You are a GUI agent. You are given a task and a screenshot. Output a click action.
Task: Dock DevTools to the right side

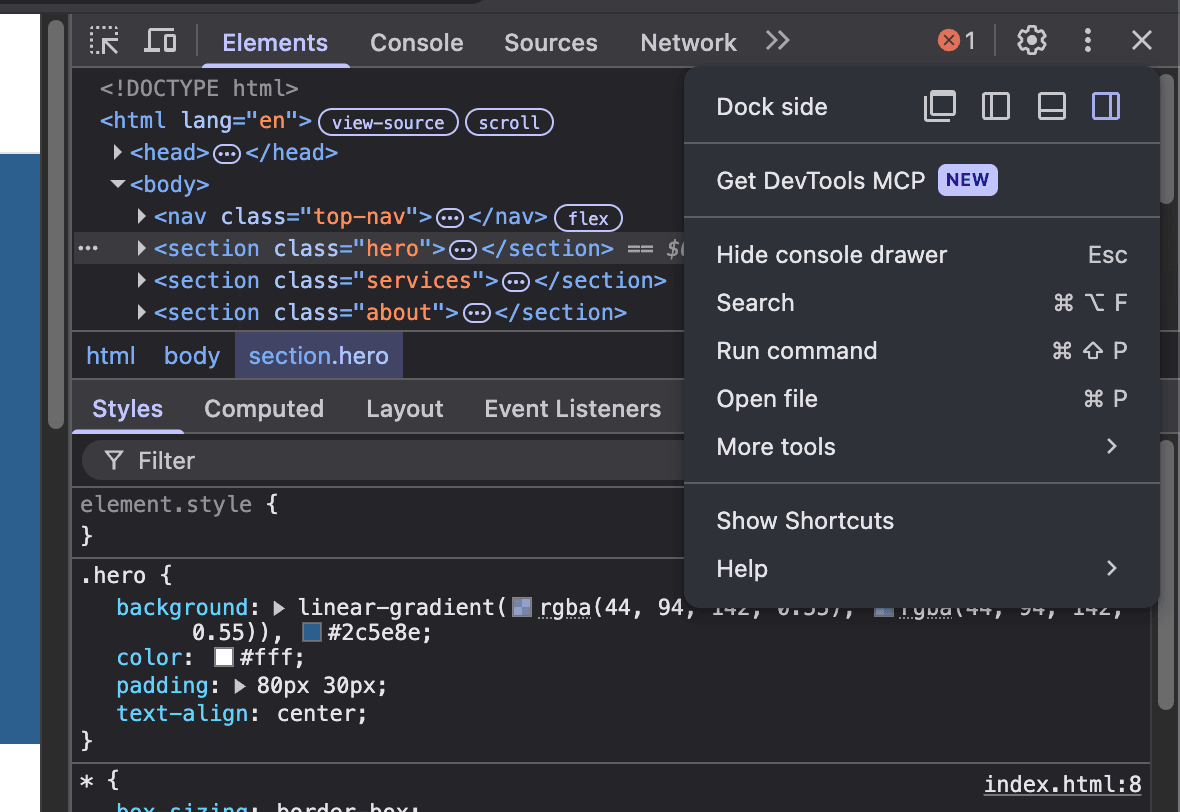[1105, 106]
